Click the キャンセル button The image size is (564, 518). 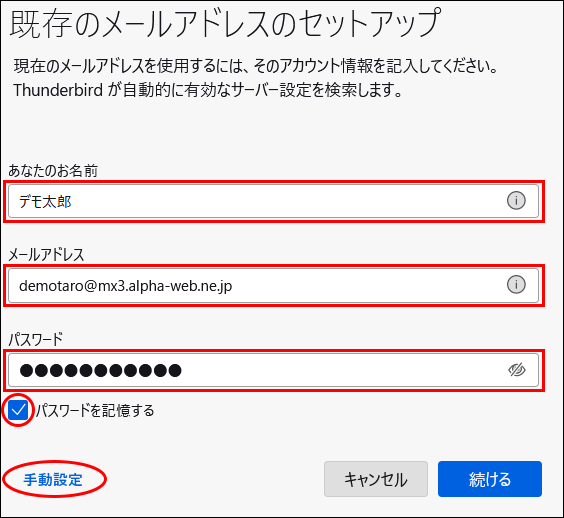376,479
